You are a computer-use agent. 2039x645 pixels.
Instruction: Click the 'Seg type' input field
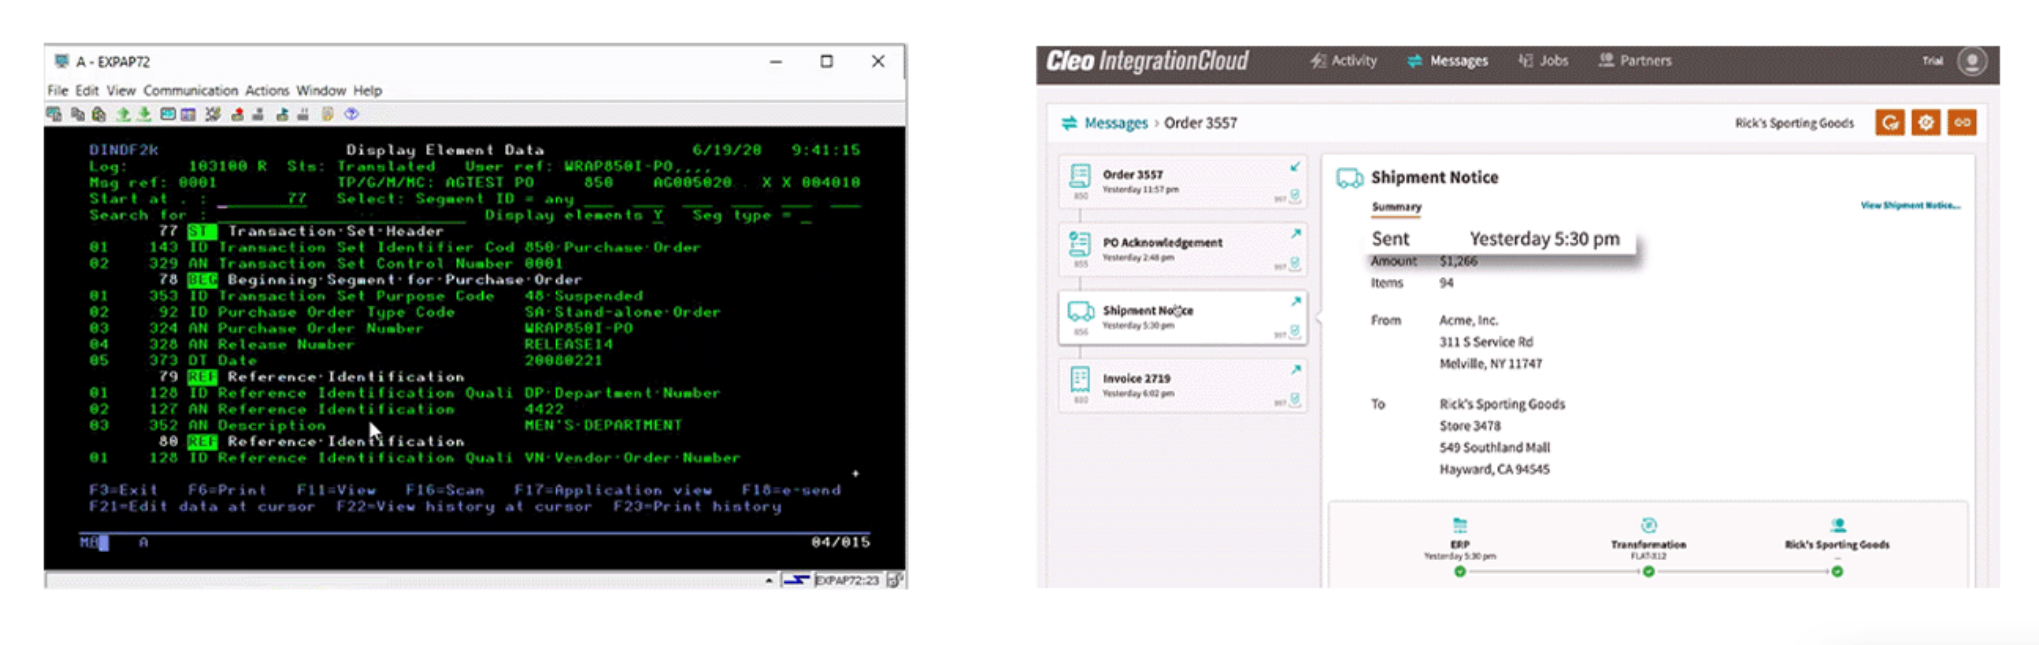coord(806,215)
